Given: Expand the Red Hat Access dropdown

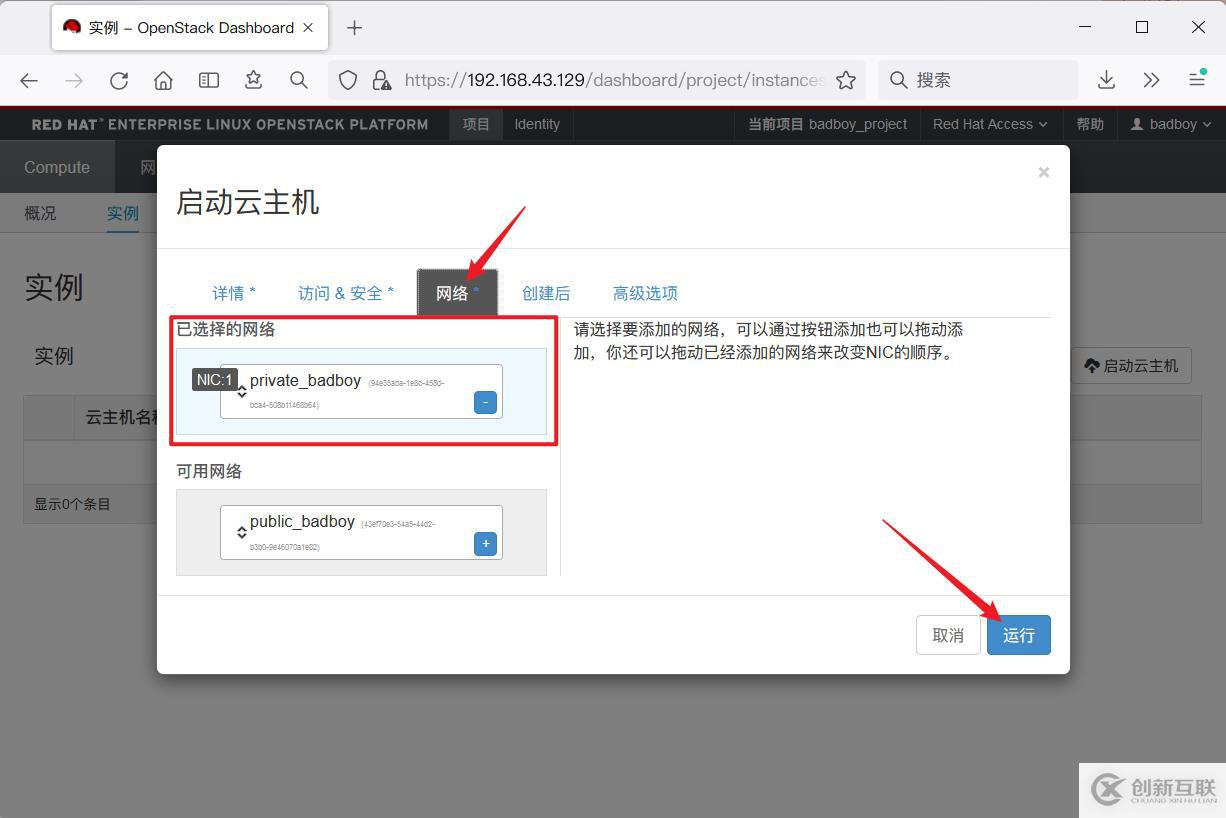Looking at the screenshot, I should coord(990,124).
